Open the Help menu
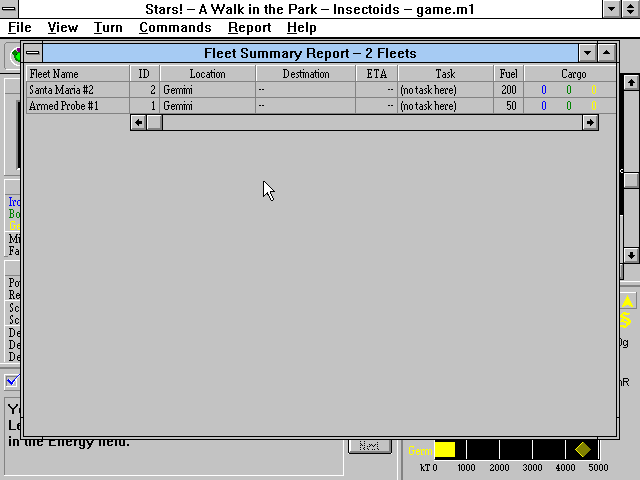Screen dimensions: 640x480 pos(302,27)
